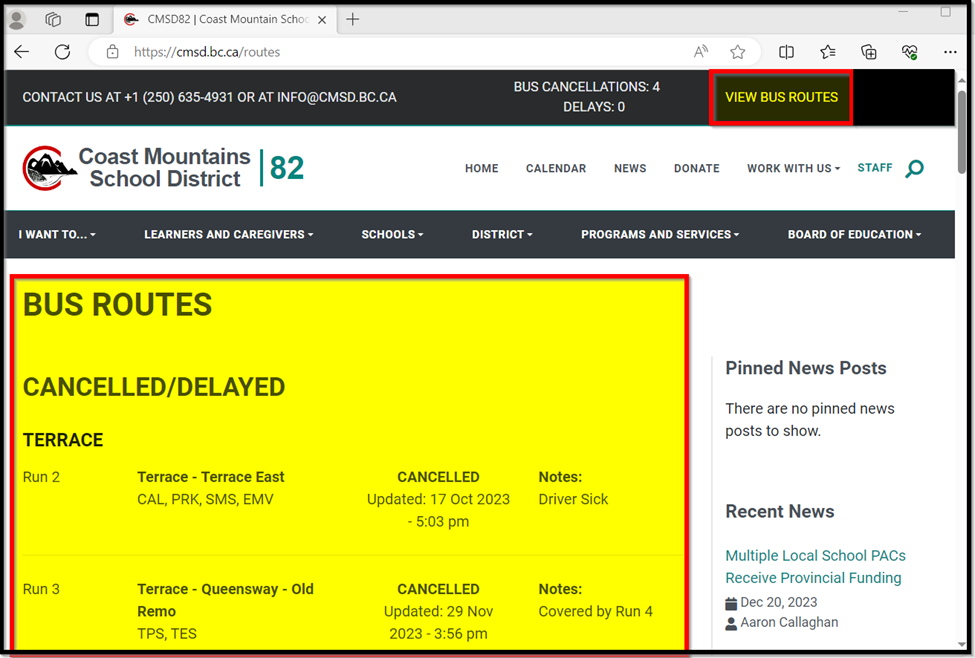Screen dimensions: 975x658
Task: Open the split screen icon
Action: pos(787,52)
